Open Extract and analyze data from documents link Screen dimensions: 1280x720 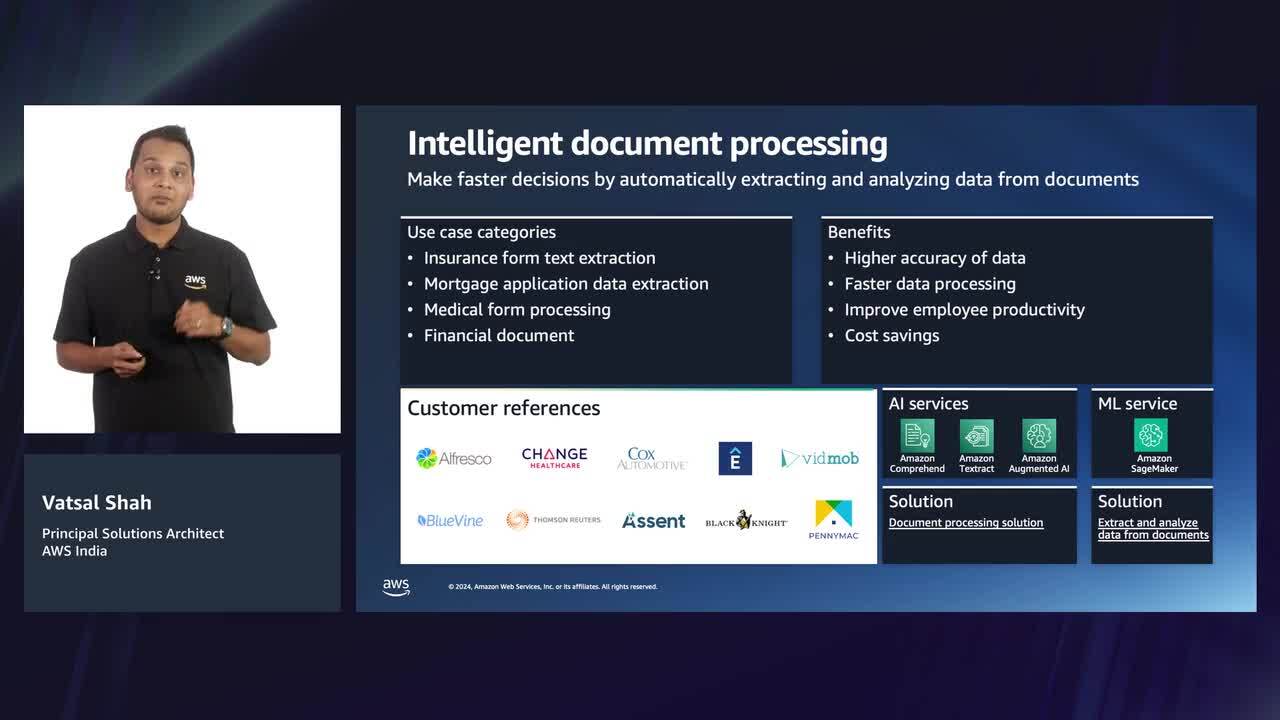click(1153, 529)
